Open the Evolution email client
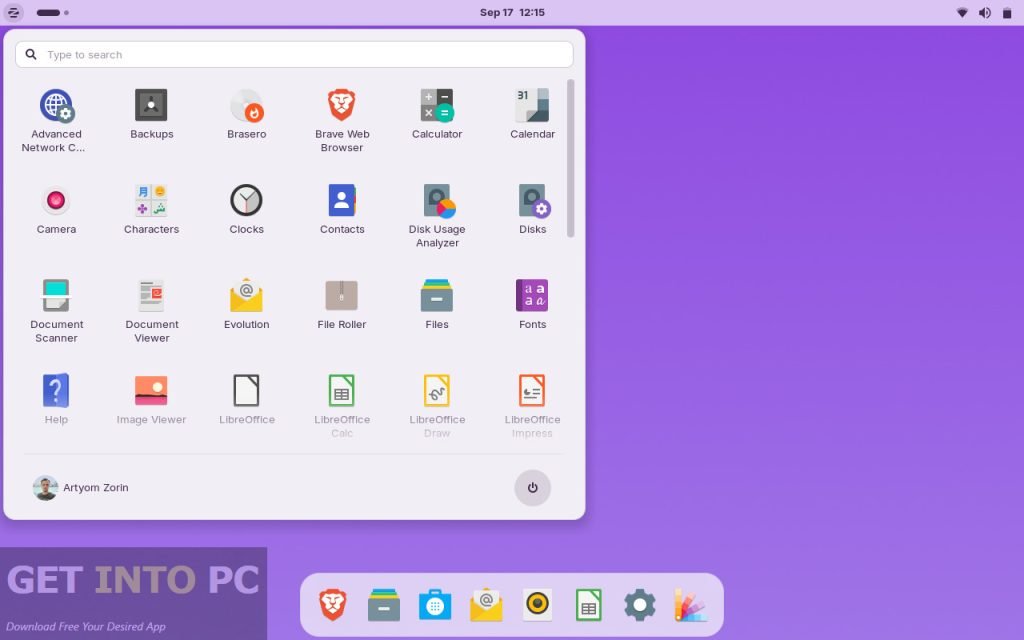1024x640 pixels. pos(246,294)
